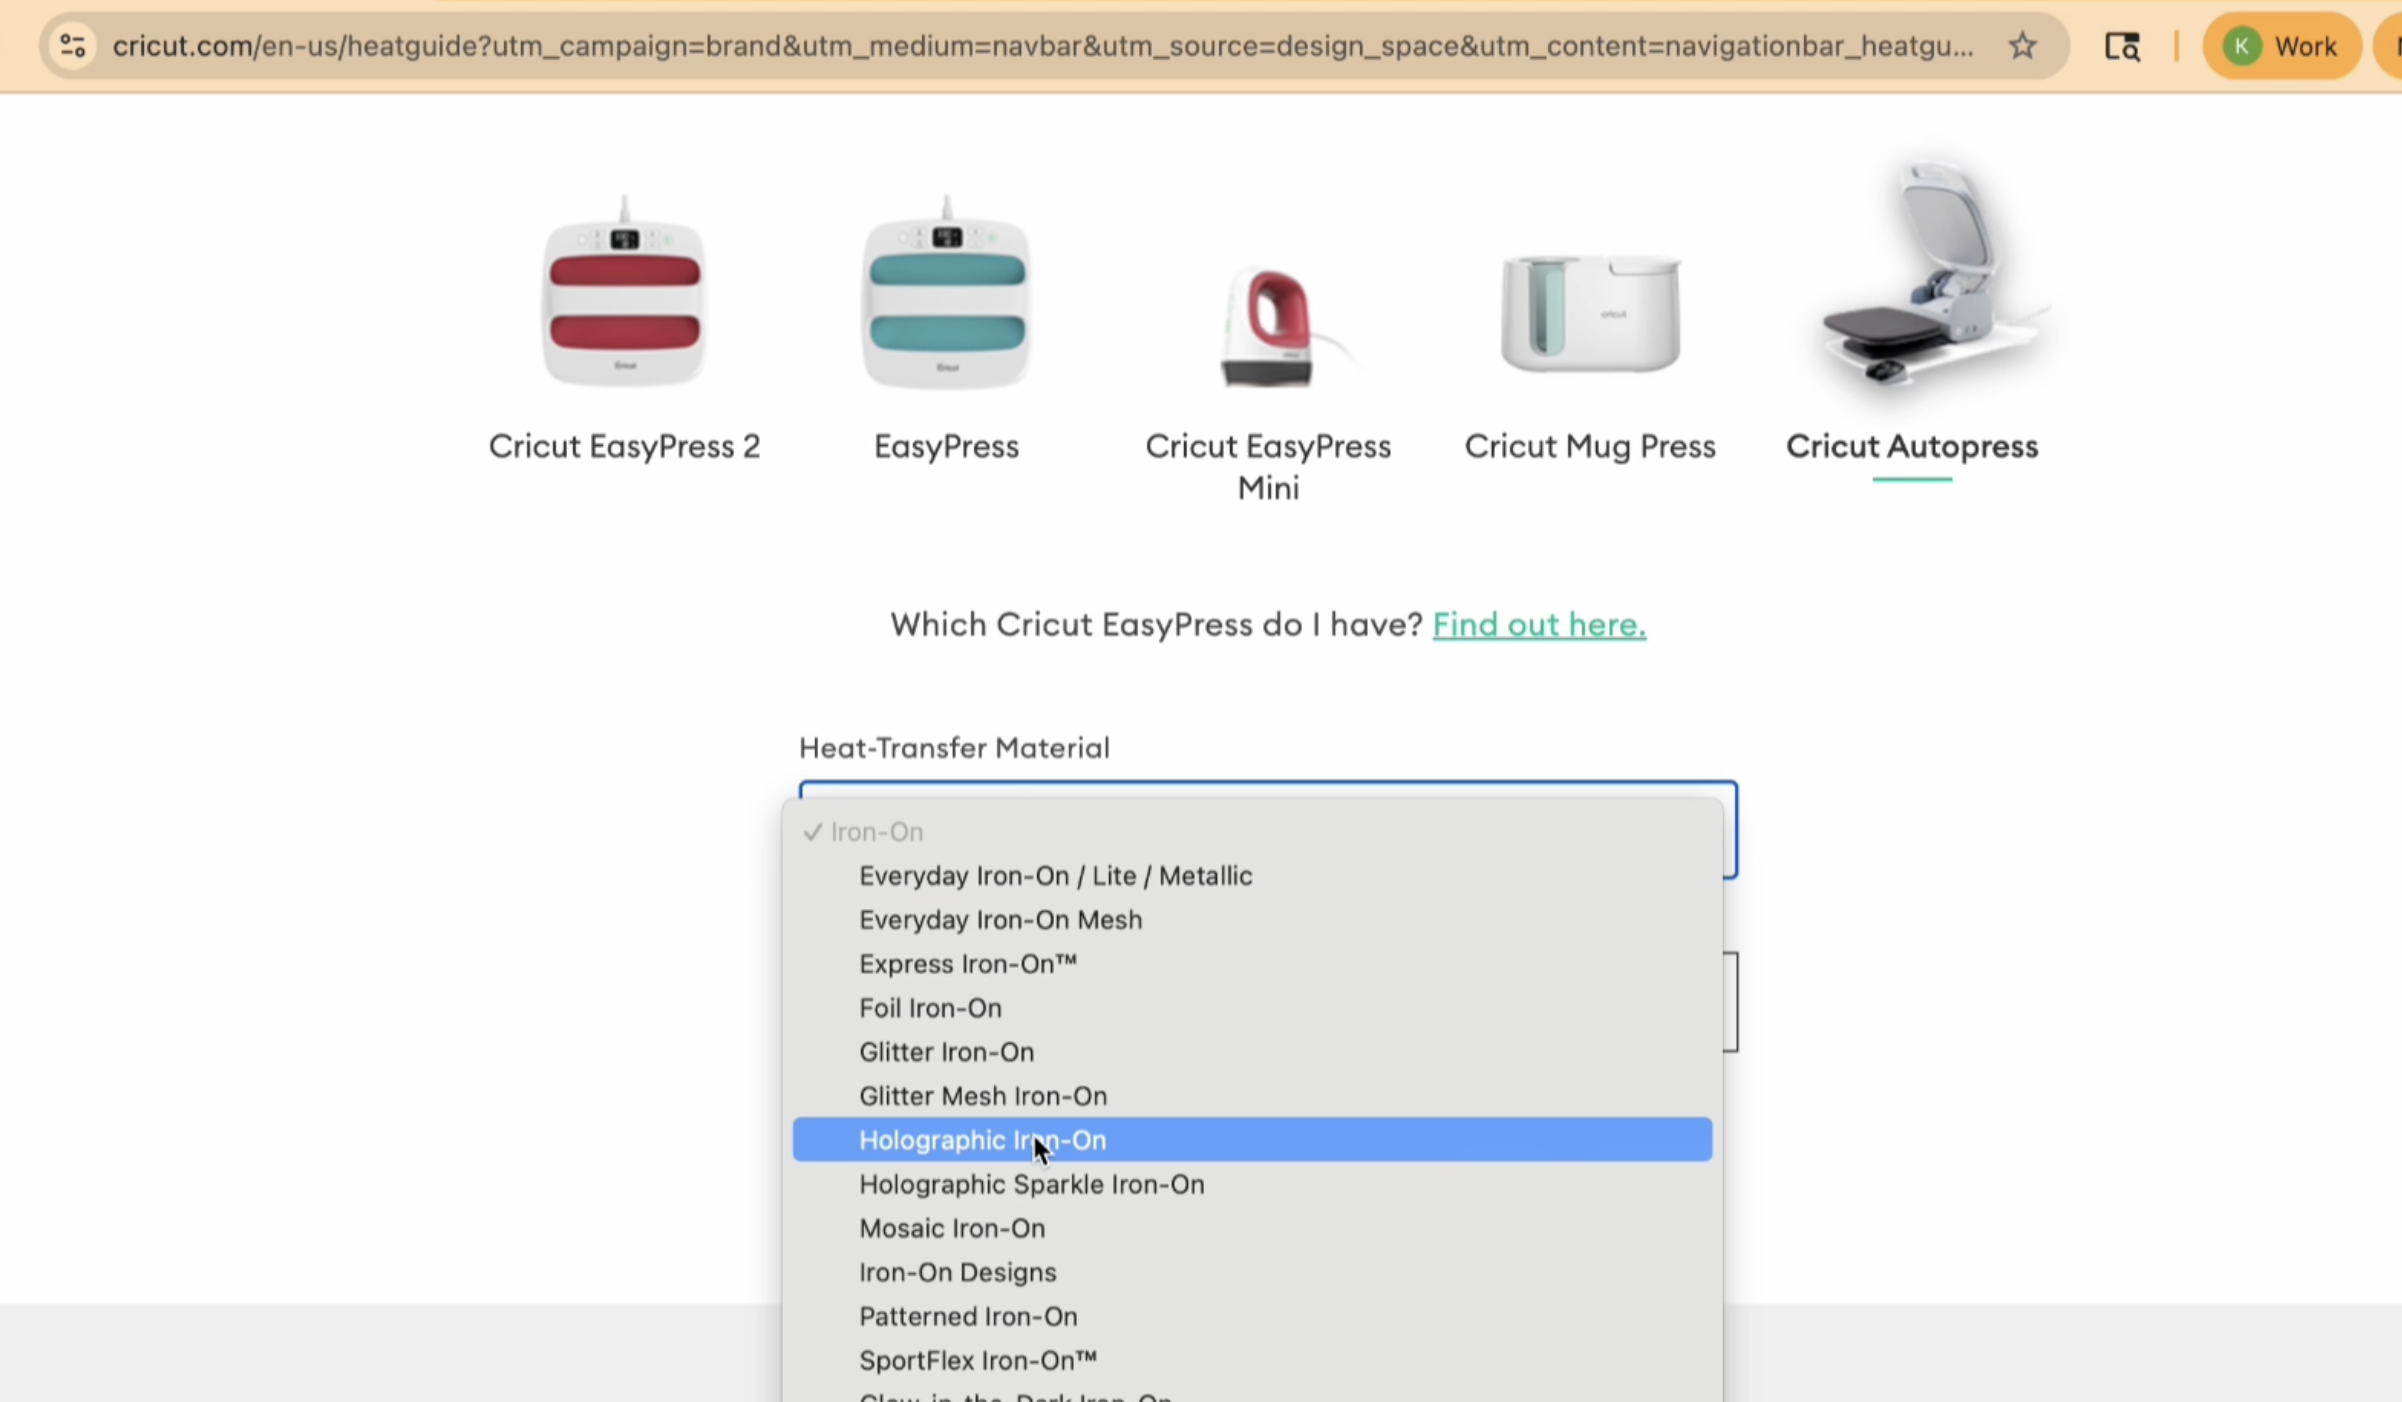Choose Everyday Iron-On / Lite / Metallic option

coord(1055,876)
